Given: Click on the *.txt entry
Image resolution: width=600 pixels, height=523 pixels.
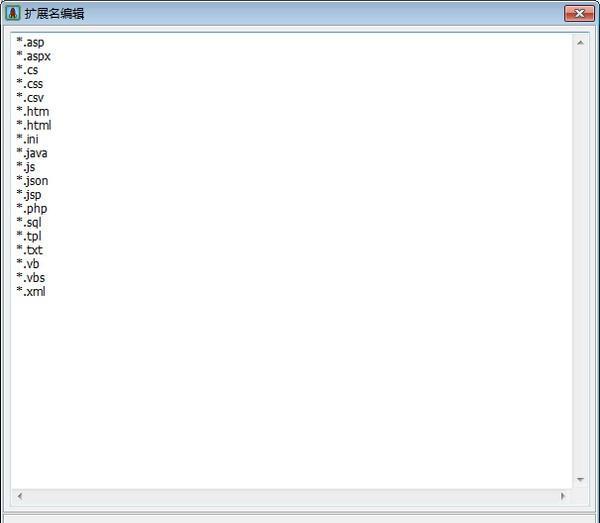Looking at the screenshot, I should pyautogui.click(x=29, y=250).
